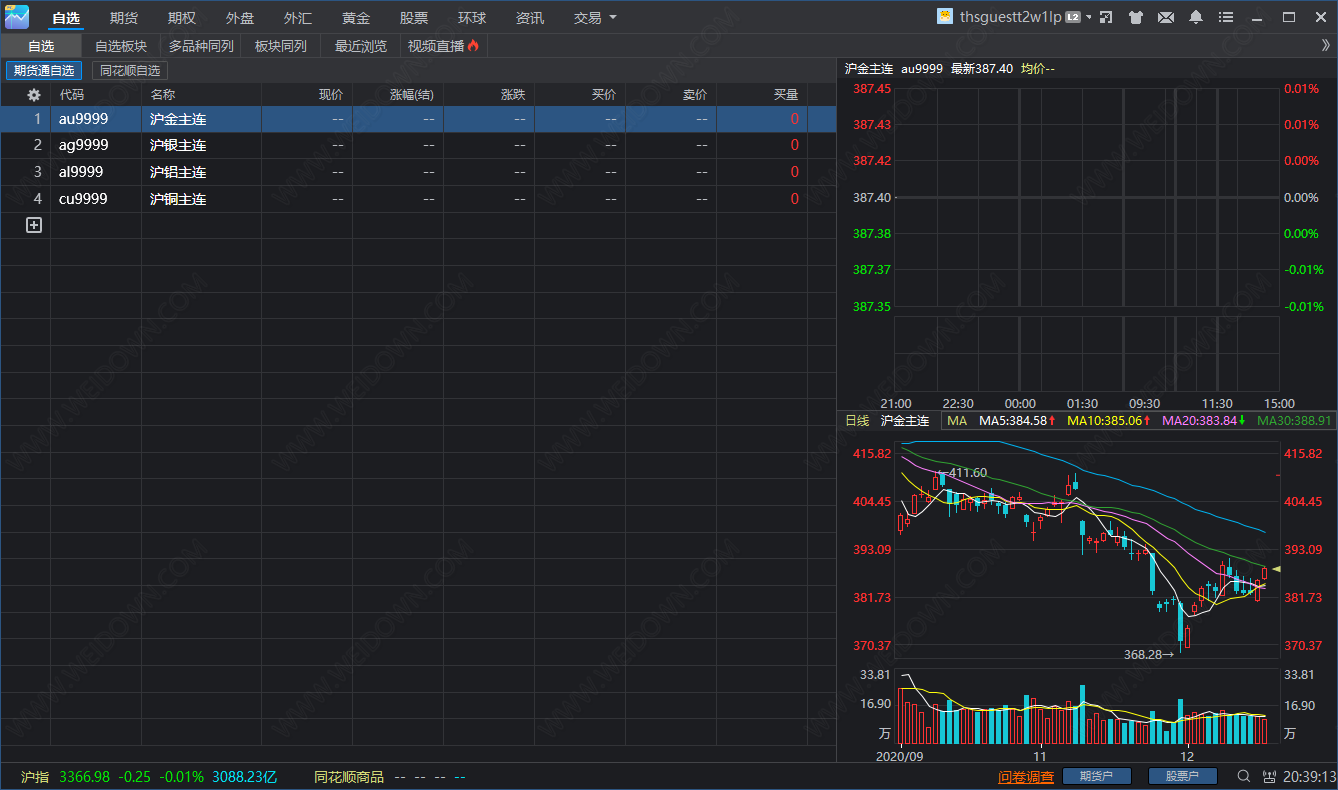
Task: Click the app logo icon in title bar
Action: [x=17, y=17]
